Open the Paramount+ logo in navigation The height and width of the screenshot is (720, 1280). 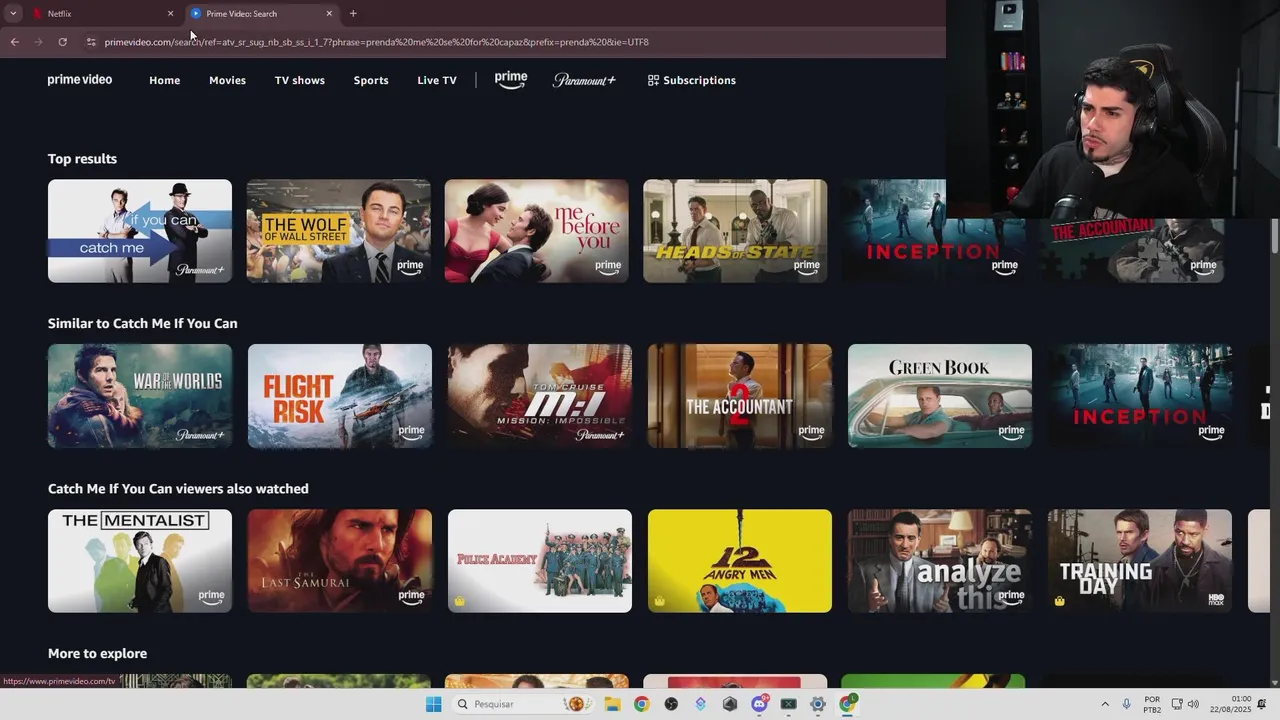tap(584, 80)
